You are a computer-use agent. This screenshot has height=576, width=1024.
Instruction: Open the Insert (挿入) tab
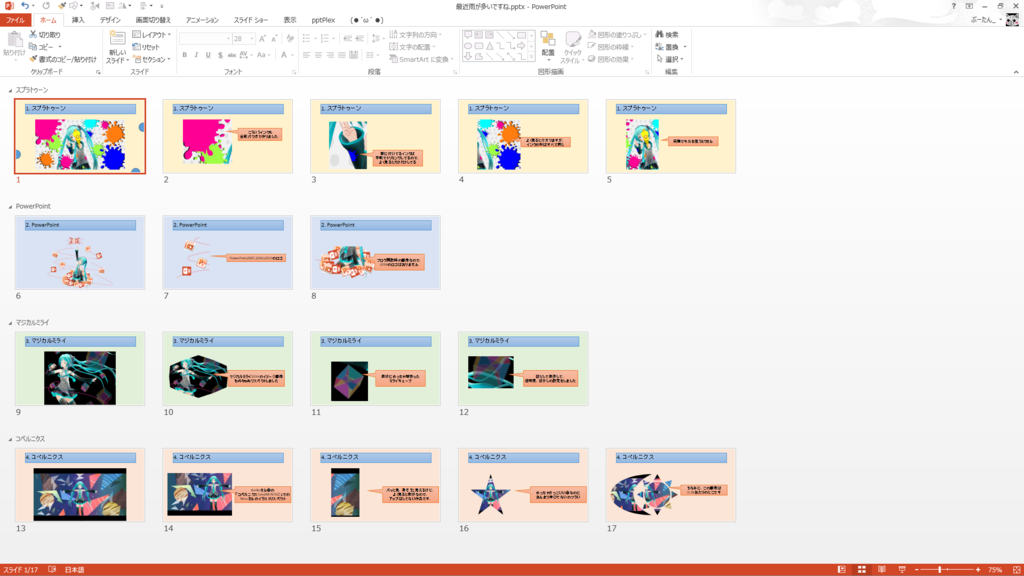[78, 20]
